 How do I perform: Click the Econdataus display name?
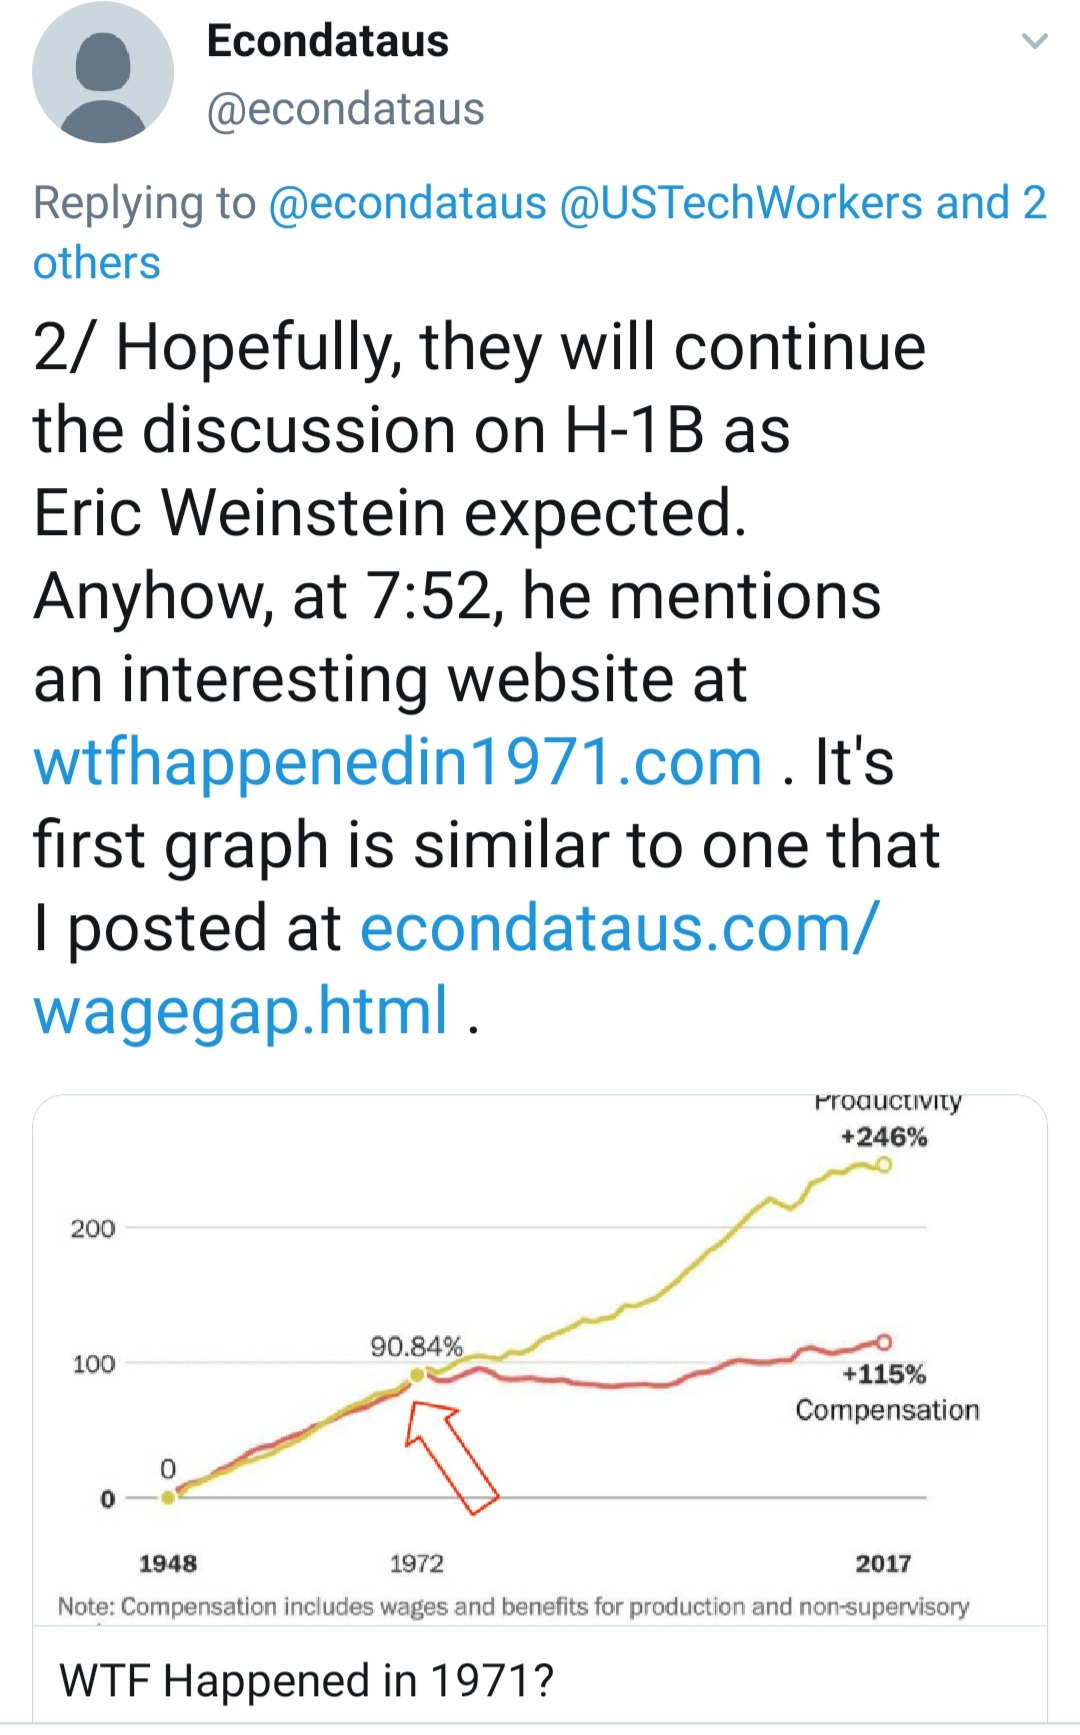327,41
